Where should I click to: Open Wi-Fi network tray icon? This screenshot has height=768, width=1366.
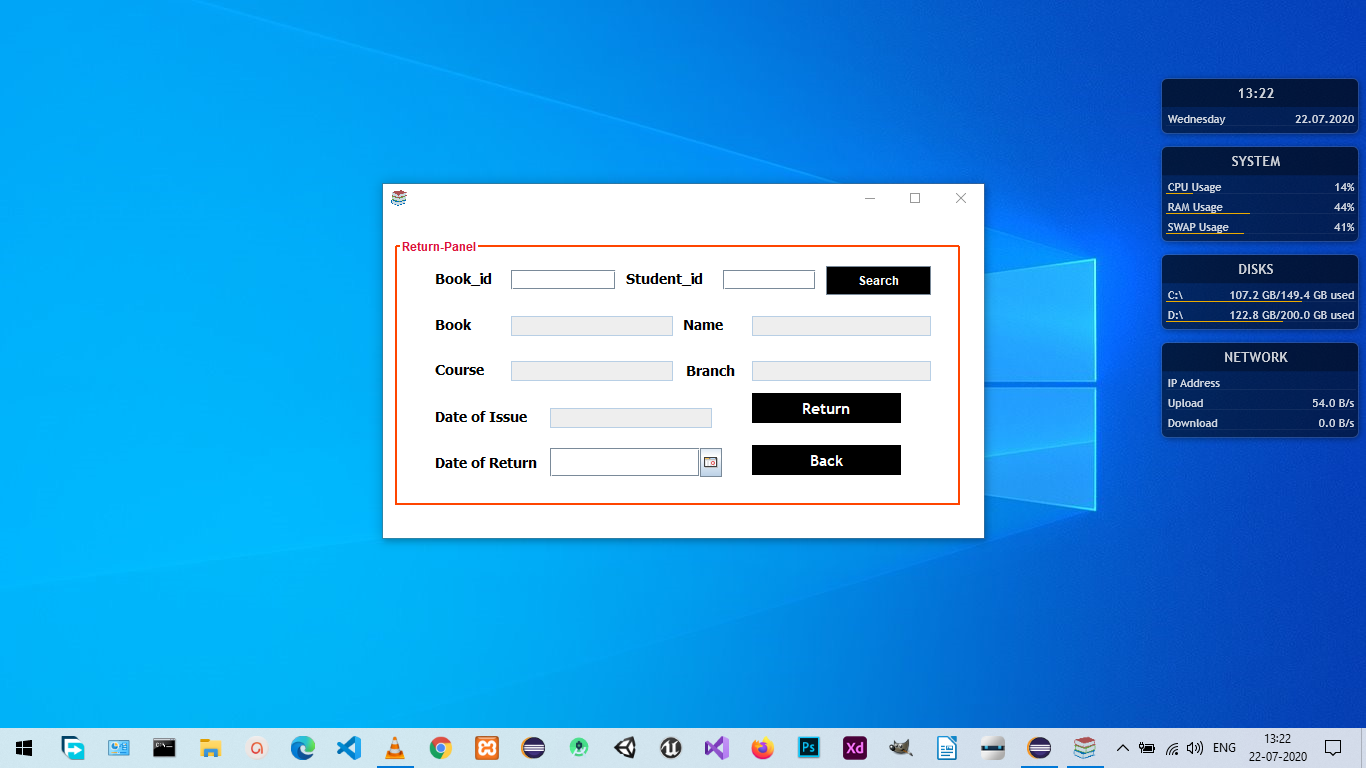point(1172,748)
